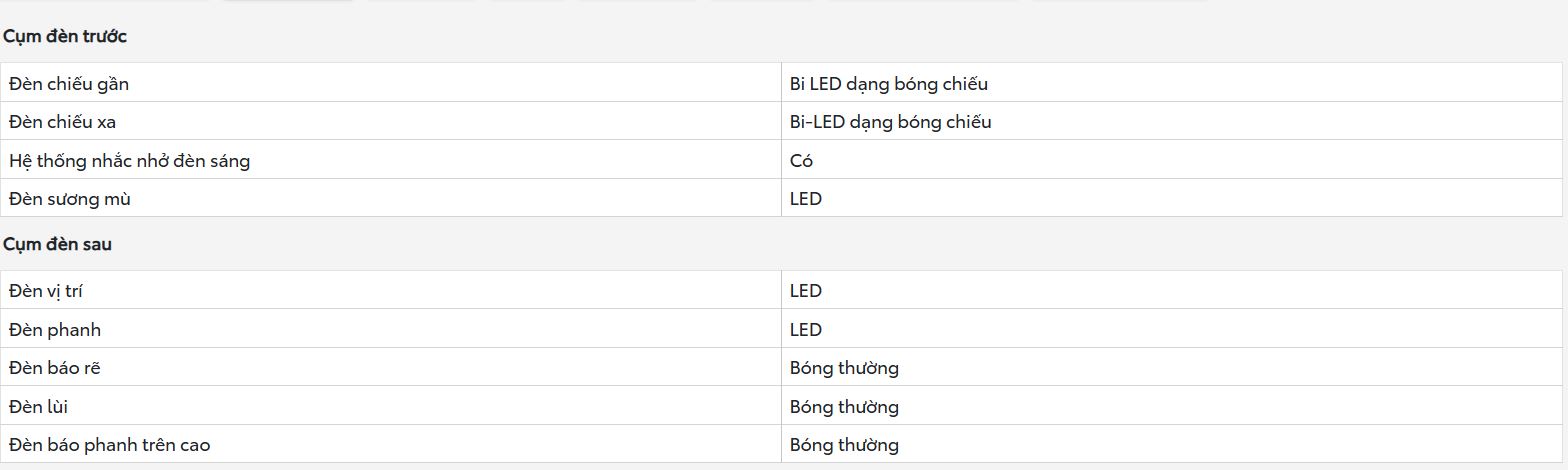Click the LED value for 'Đèn vị trí'
This screenshot has width=1568, height=470.
806,292
